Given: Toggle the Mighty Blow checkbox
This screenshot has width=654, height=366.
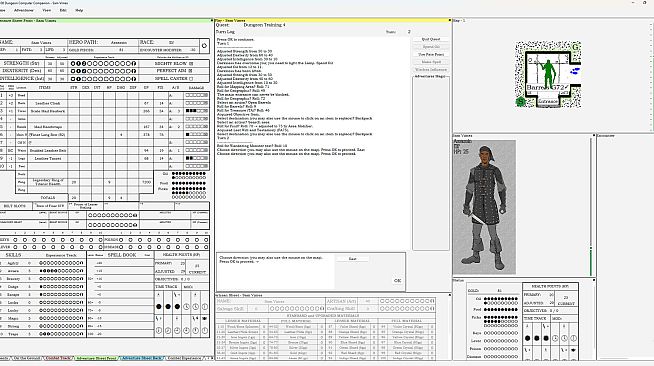Looking at the screenshot, I should coord(191,63).
